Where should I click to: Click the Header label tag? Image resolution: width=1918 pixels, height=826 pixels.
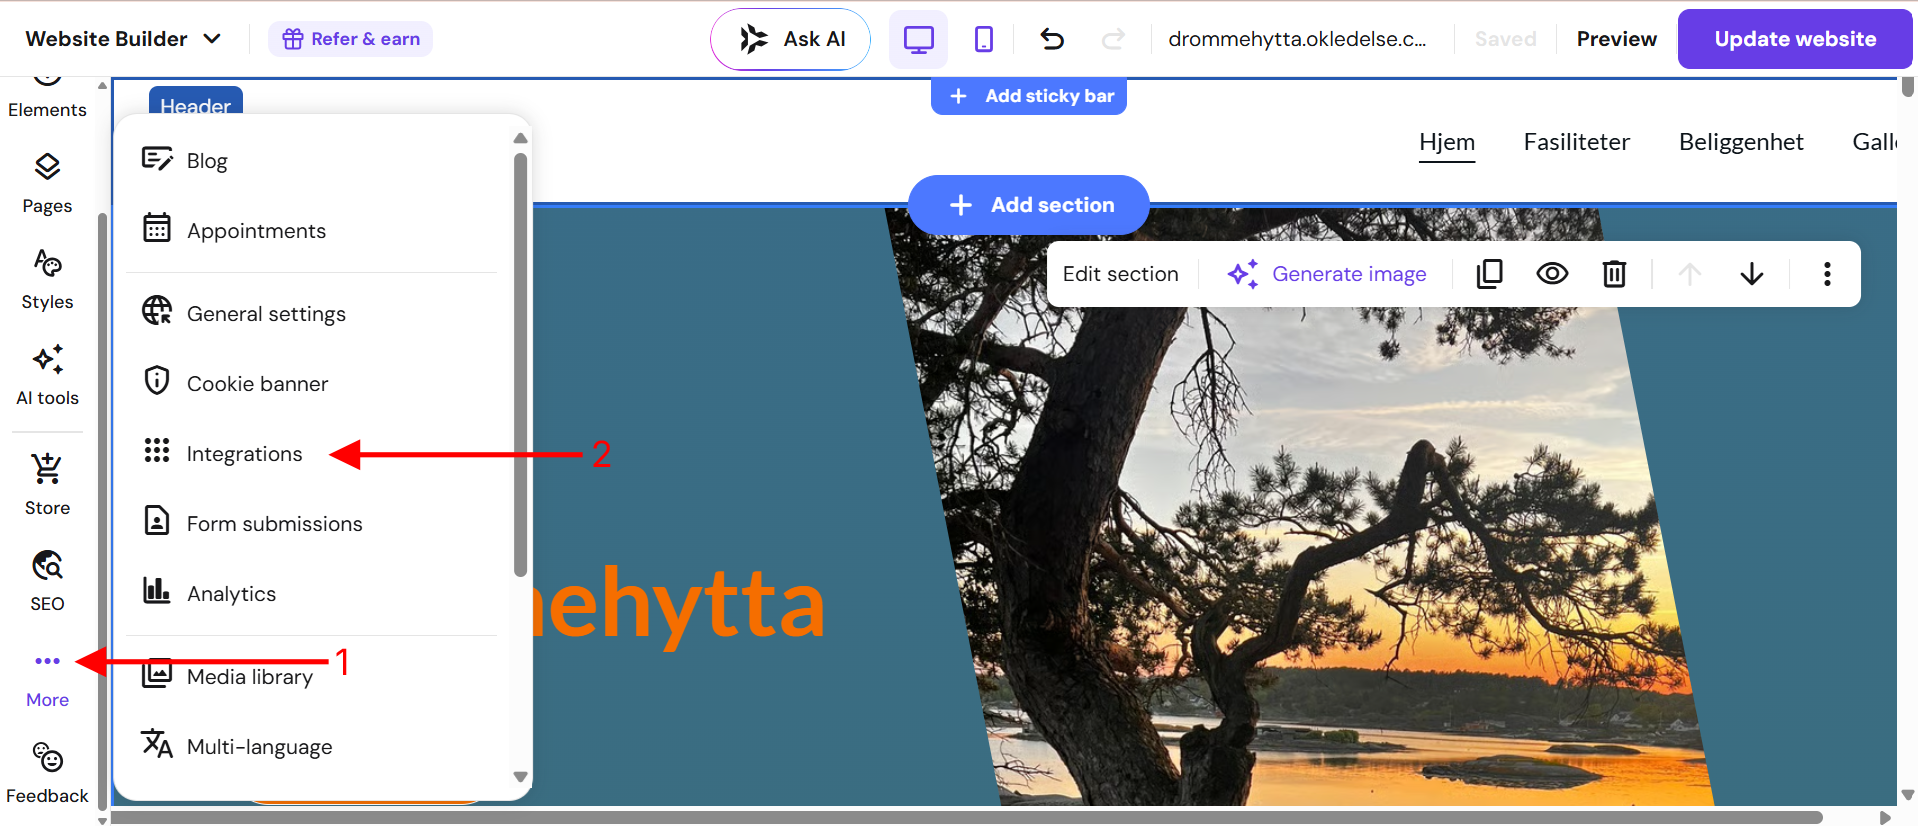click(195, 101)
